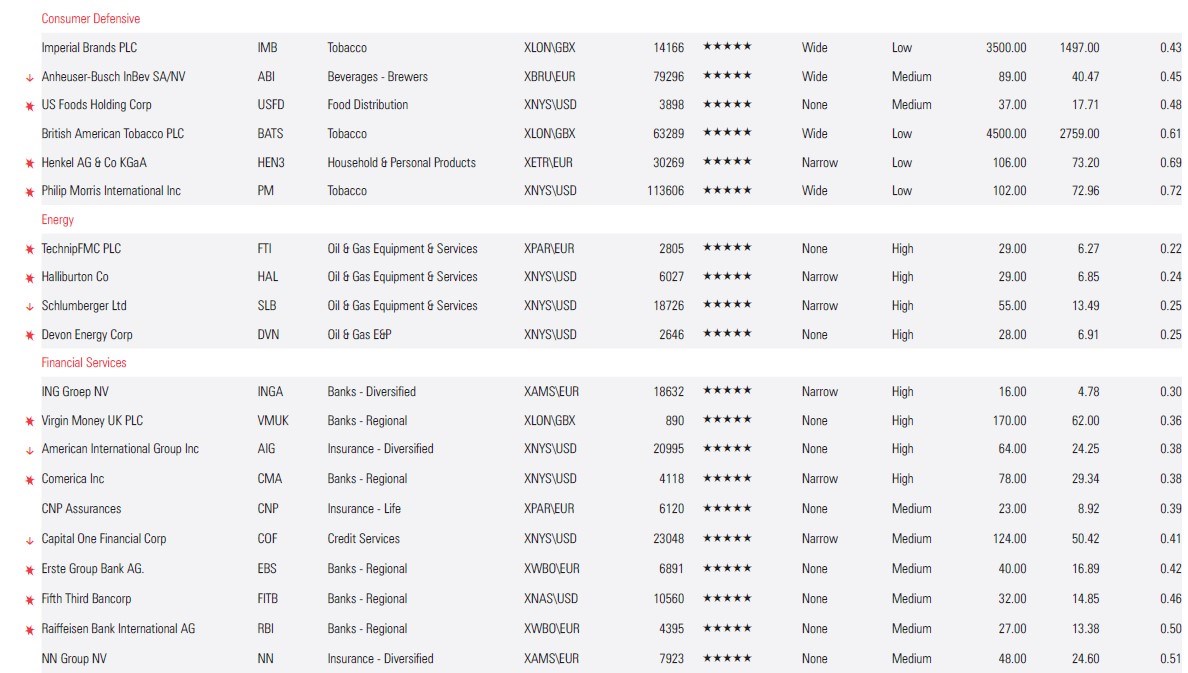Click the red down arrow beside Anheuser-Busch InBev

[x=30, y=77]
